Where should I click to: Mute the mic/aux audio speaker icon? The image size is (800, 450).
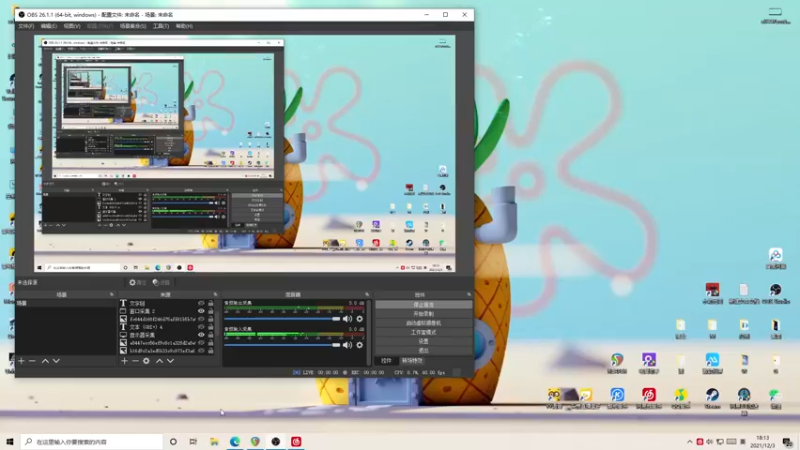click(347, 345)
